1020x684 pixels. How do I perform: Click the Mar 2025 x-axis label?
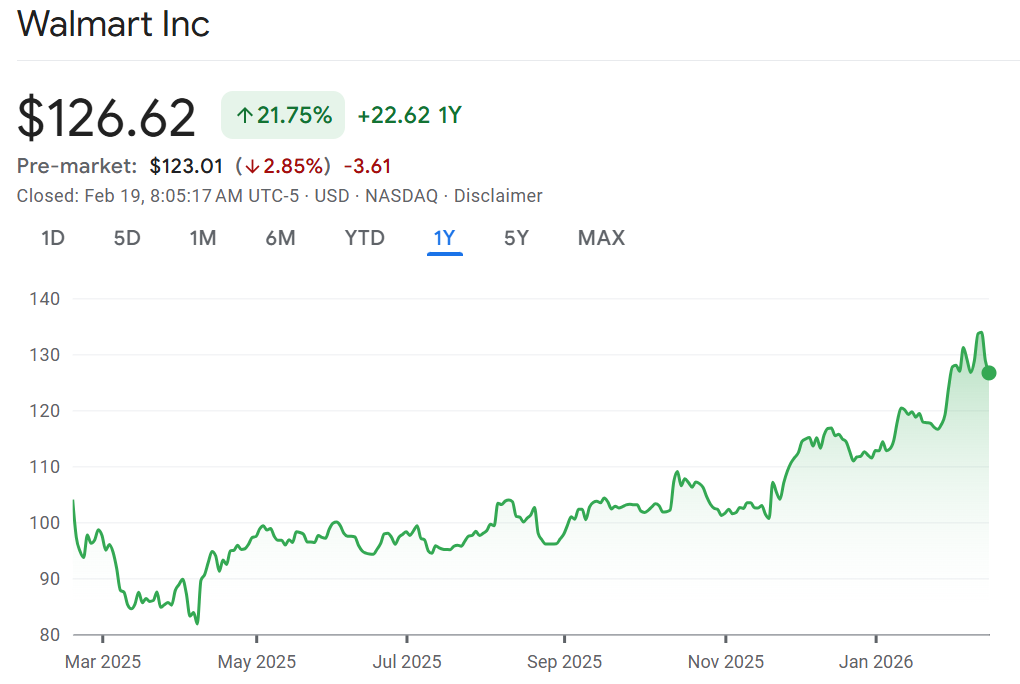point(103,662)
